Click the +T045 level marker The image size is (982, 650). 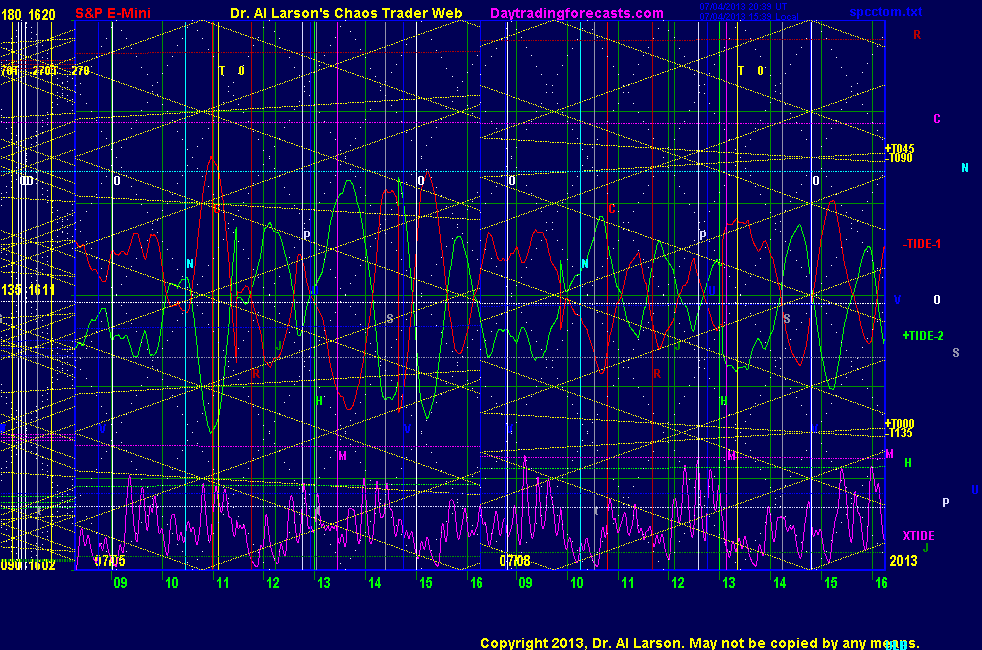[900, 148]
